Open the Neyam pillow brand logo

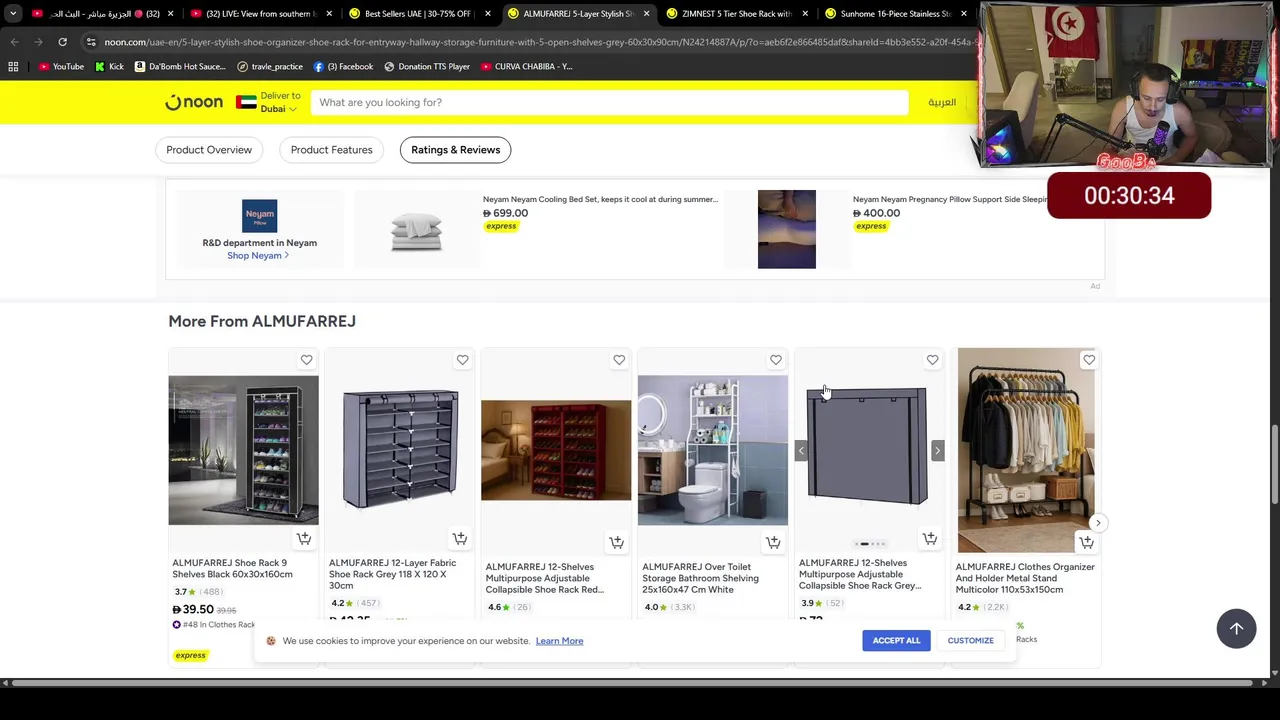coord(259,216)
